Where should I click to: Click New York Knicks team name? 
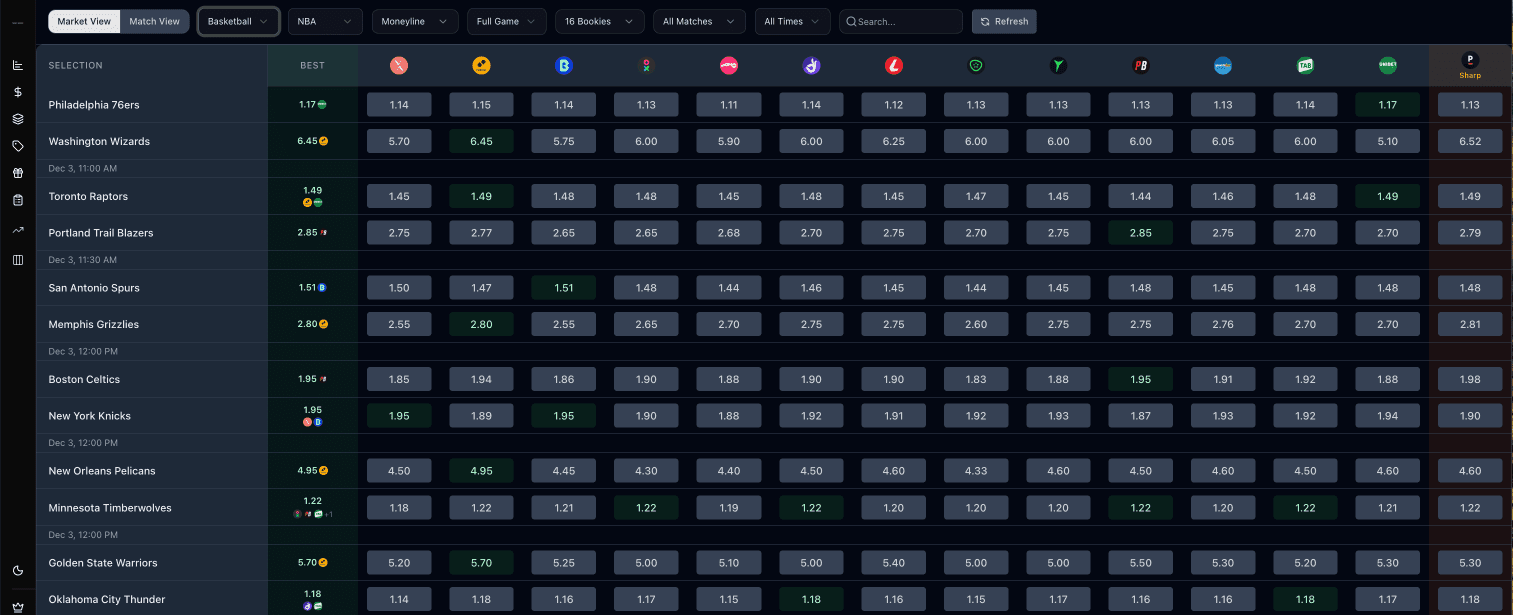point(90,416)
